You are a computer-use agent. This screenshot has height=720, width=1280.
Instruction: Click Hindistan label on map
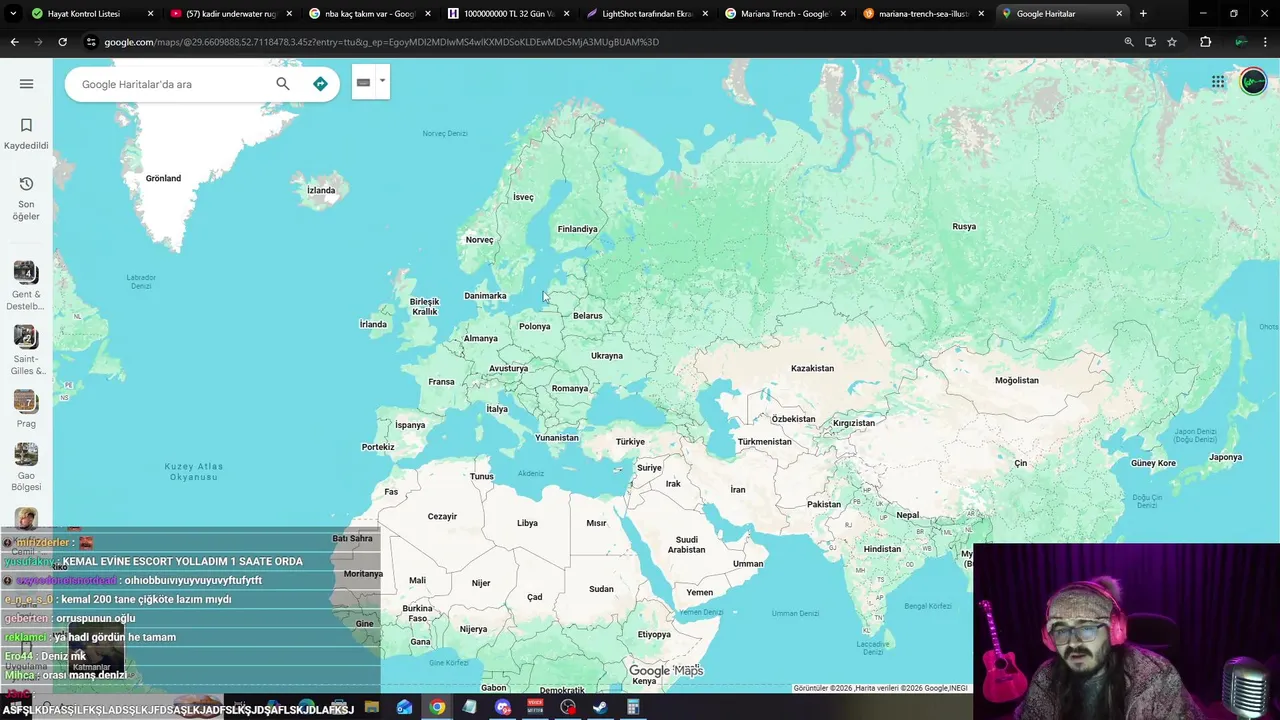[882, 549]
